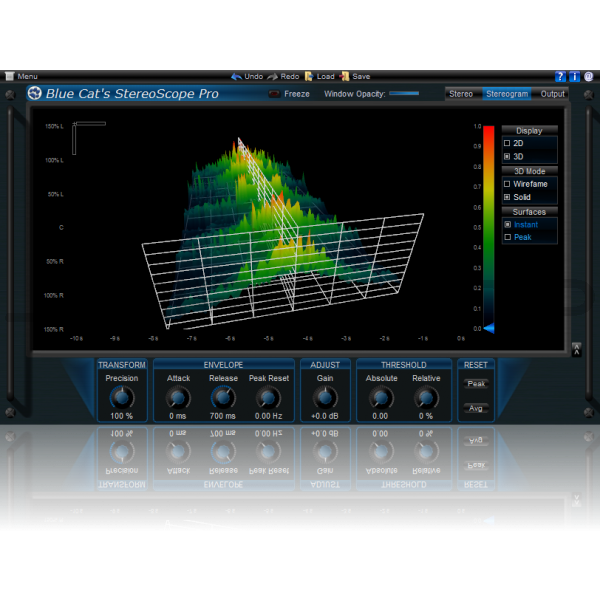Select Wireframe 3D mode checkbox
This screenshot has height=600, width=600.
508,184
